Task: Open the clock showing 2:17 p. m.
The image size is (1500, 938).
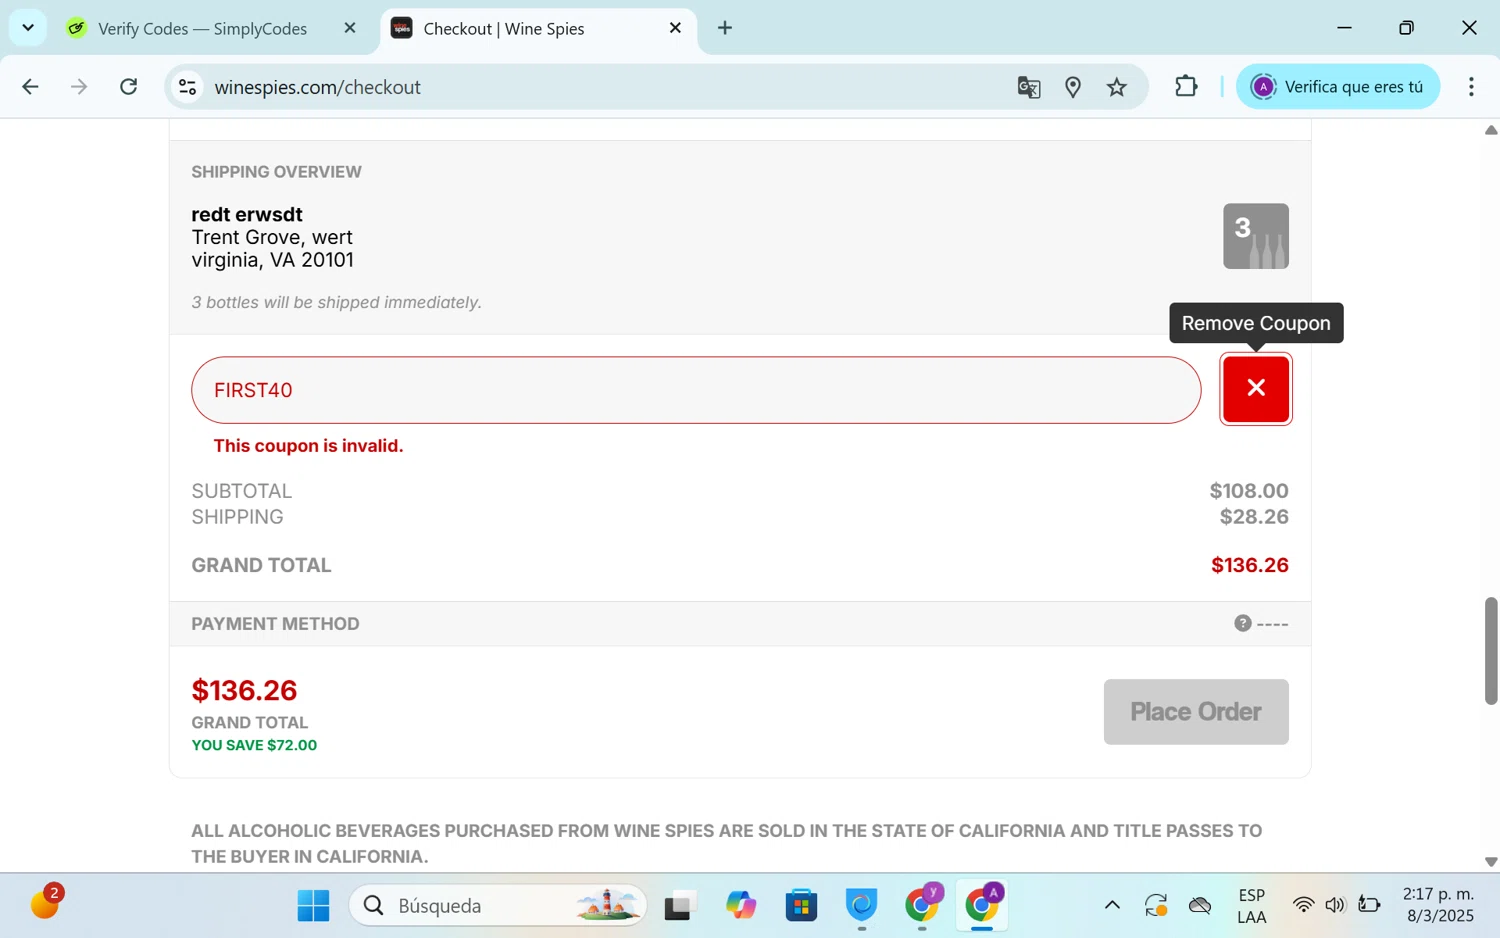Action: point(1439,905)
